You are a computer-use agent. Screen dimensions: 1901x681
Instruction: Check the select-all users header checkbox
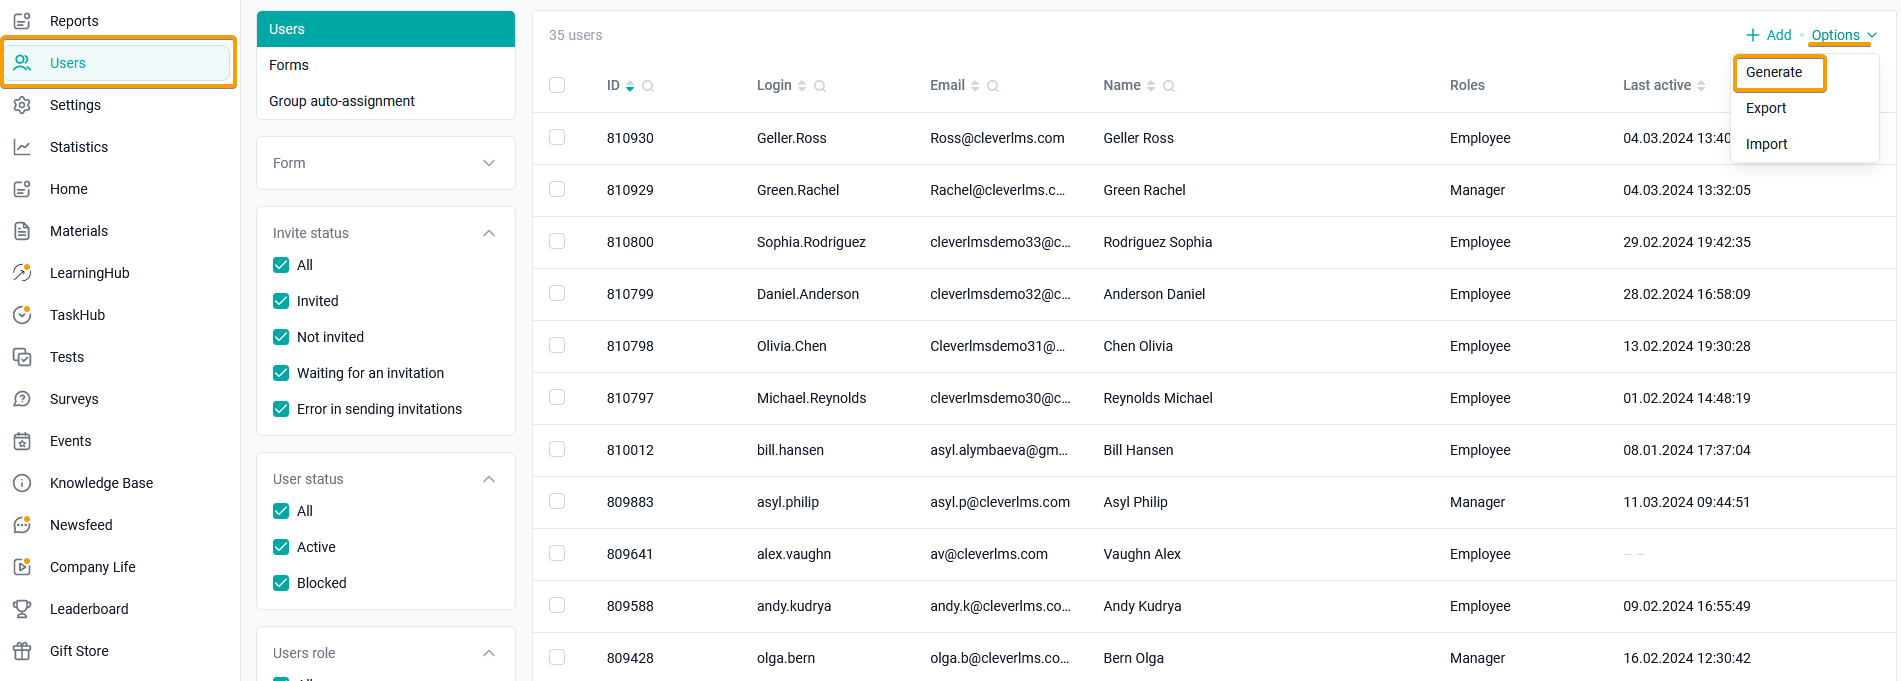coord(557,85)
